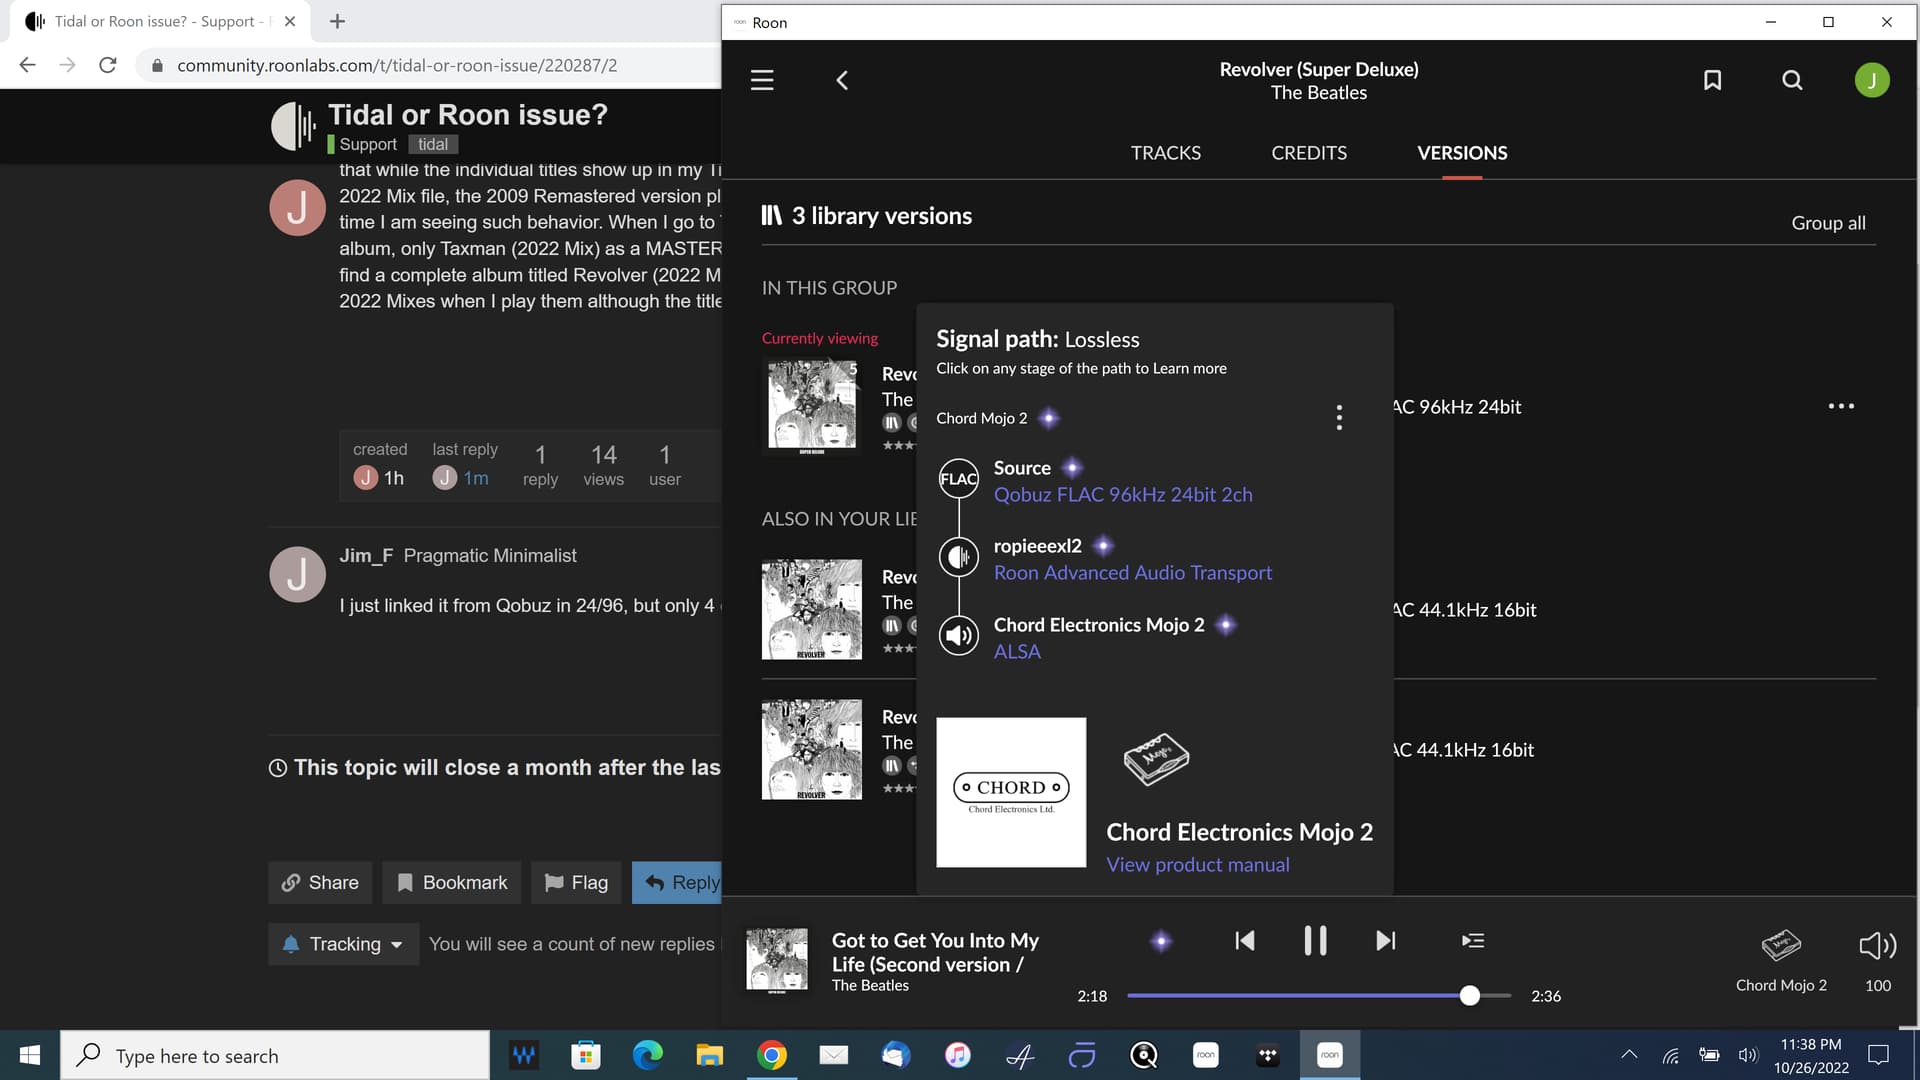Open three-dot menu in signal path popup
1920x1080 pixels.
tap(1339, 418)
